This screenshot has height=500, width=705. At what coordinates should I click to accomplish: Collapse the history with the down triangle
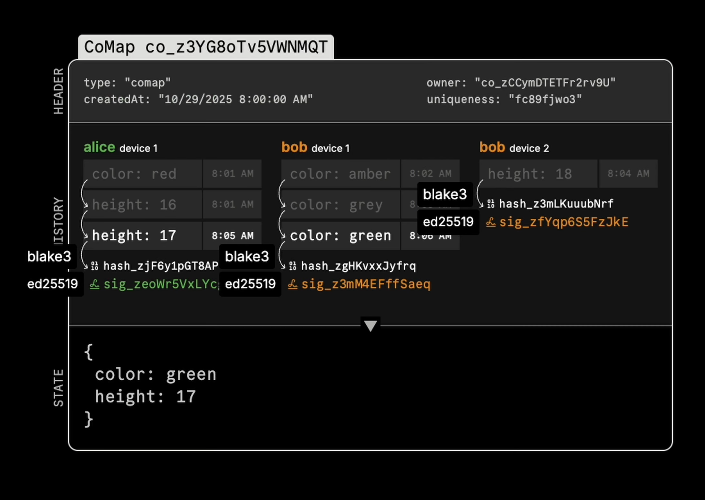(370, 326)
